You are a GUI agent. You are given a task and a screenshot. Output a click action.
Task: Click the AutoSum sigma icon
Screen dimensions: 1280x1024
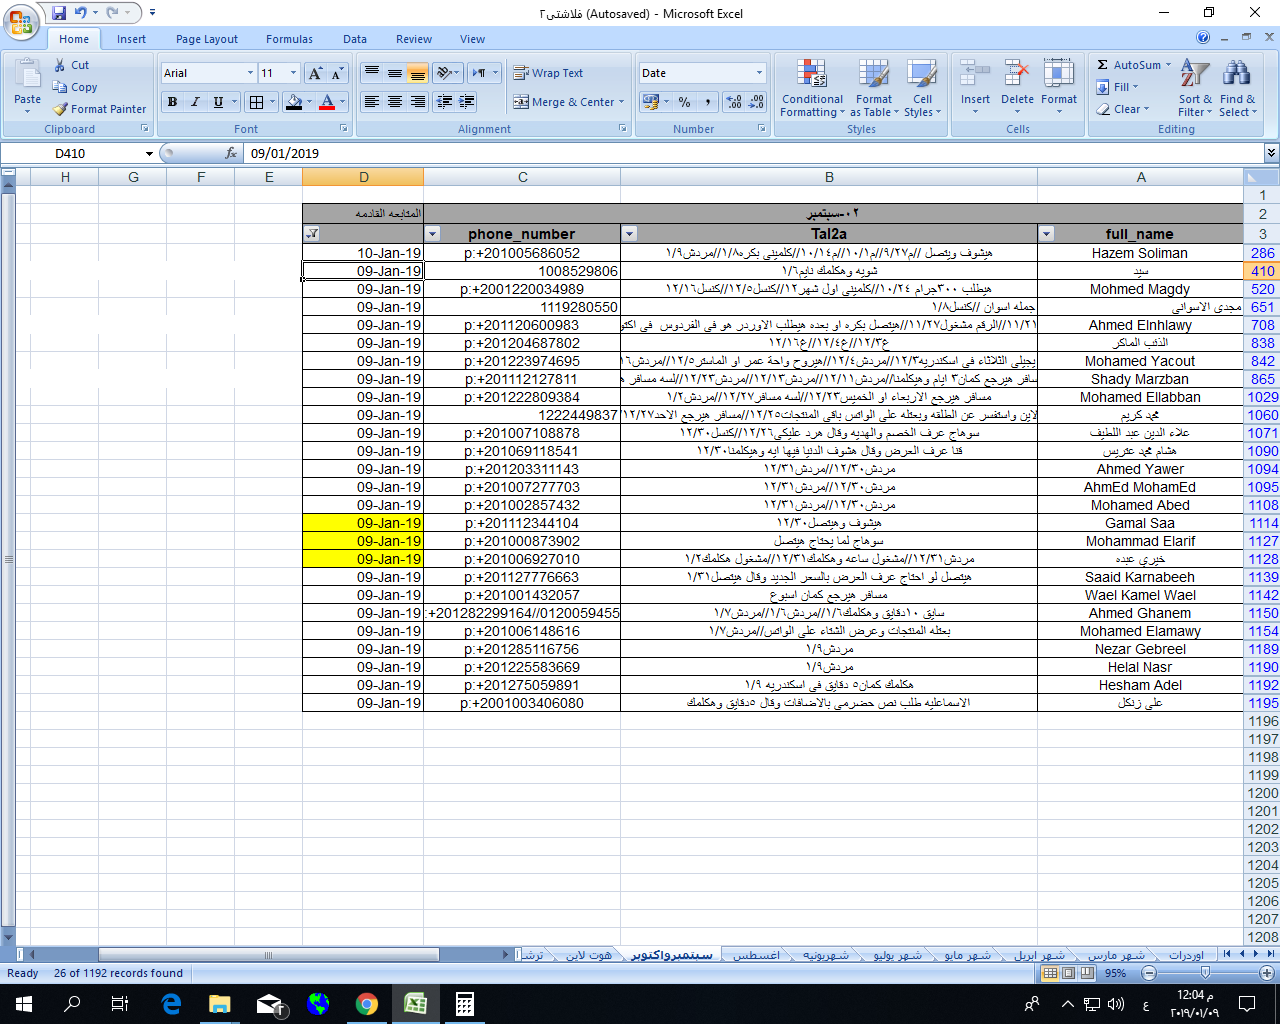(x=1102, y=65)
